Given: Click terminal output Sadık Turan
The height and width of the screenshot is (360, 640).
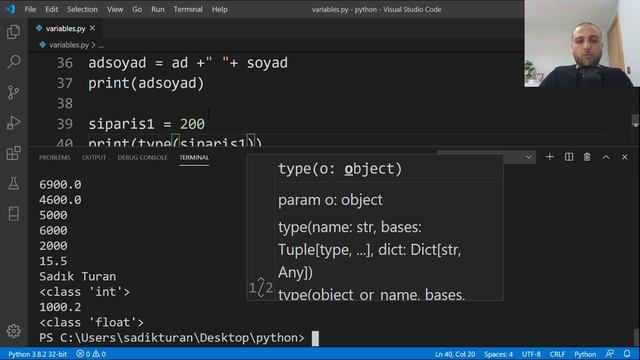Looking at the screenshot, I should point(78,276).
